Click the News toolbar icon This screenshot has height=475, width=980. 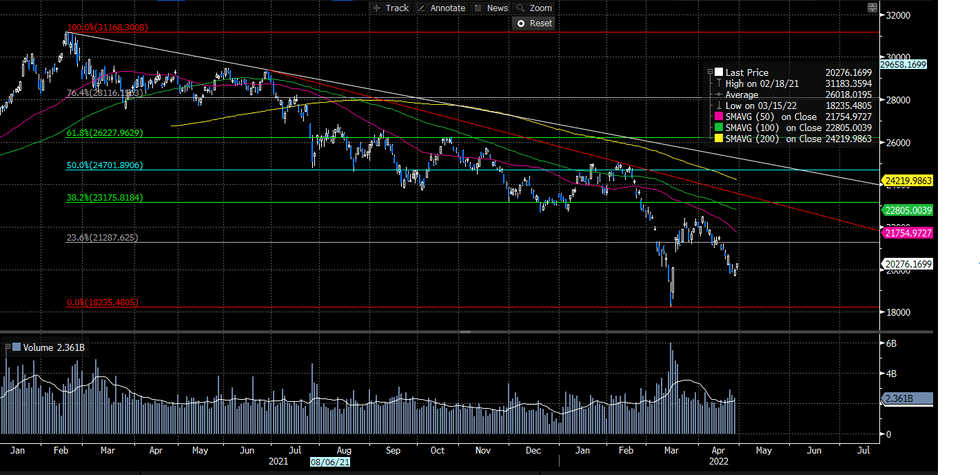click(x=491, y=7)
